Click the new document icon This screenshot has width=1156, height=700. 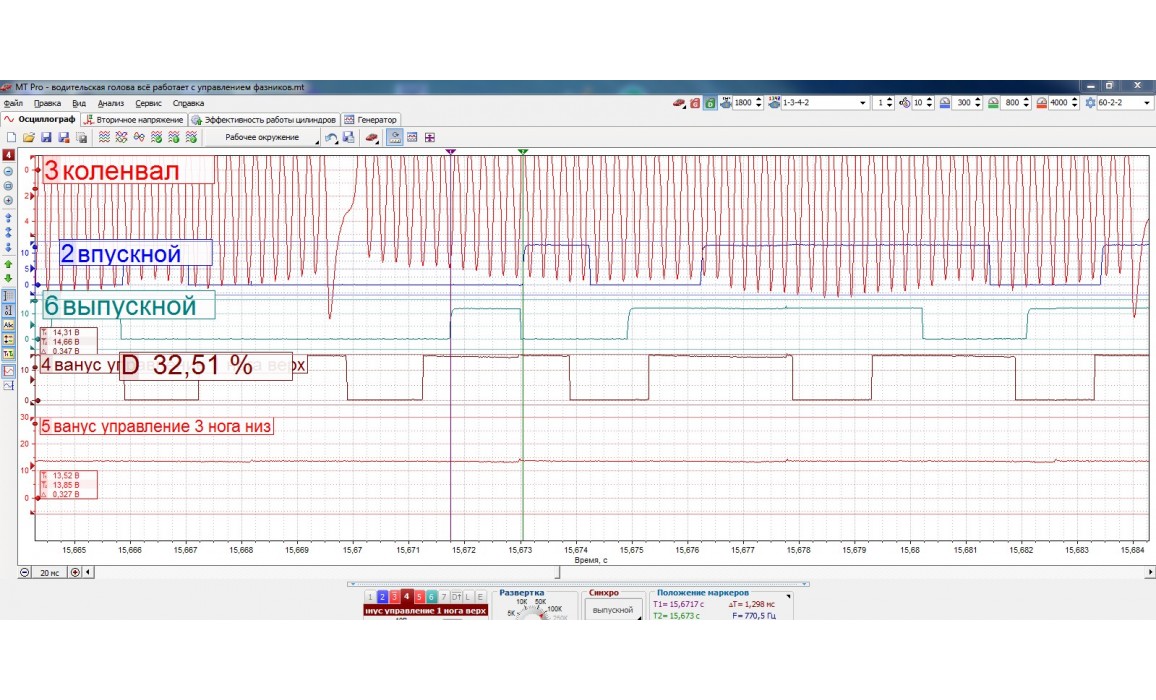coord(11,137)
